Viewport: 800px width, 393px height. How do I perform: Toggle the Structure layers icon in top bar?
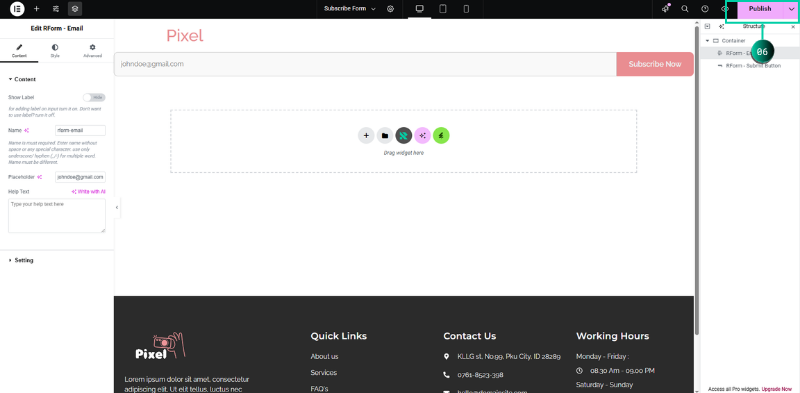pyautogui.click(x=74, y=9)
